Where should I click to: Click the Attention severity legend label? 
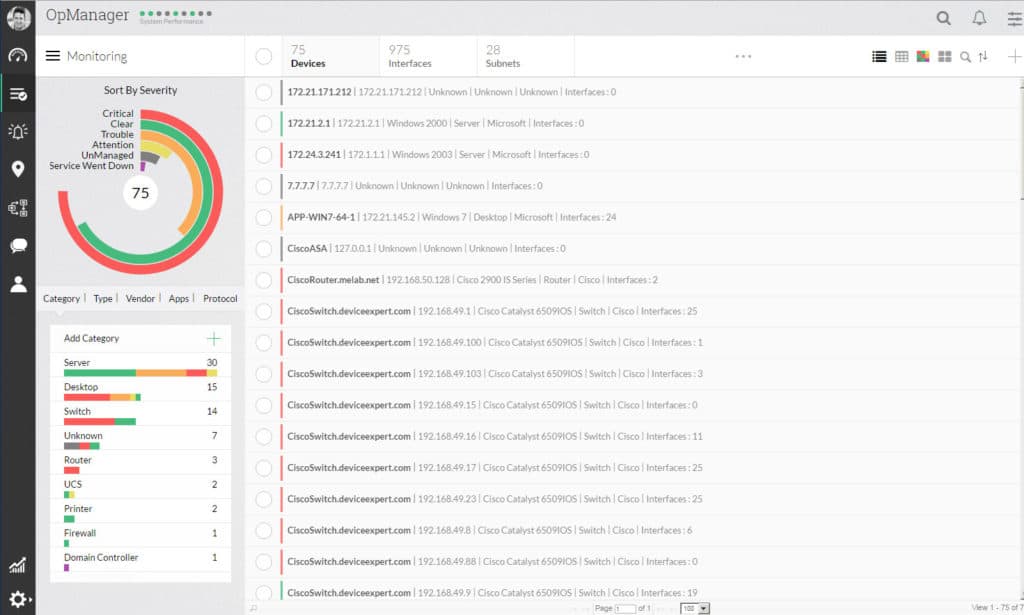(x=112, y=145)
